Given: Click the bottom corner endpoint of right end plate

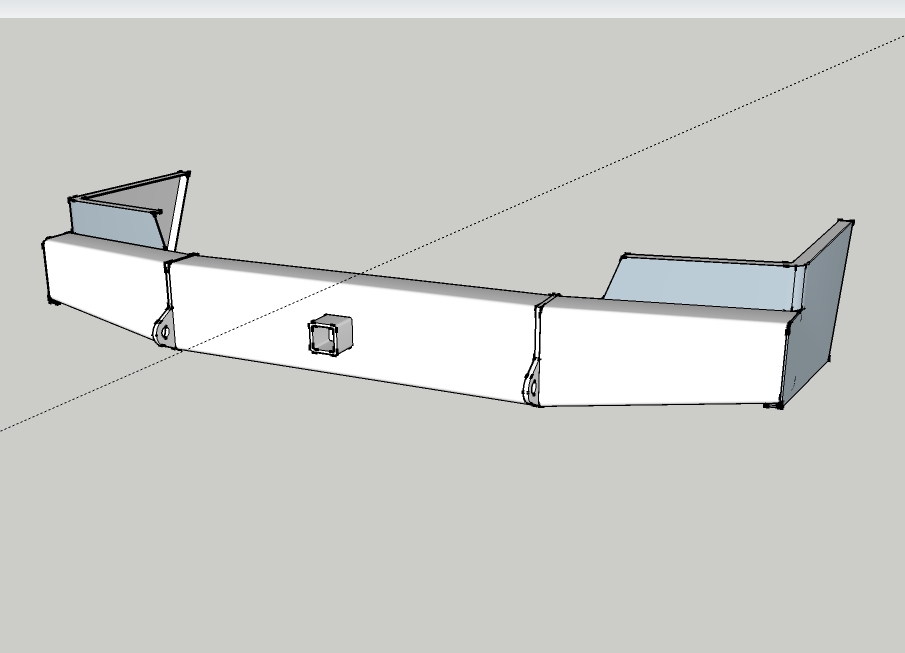Looking at the screenshot, I should click(x=778, y=405).
